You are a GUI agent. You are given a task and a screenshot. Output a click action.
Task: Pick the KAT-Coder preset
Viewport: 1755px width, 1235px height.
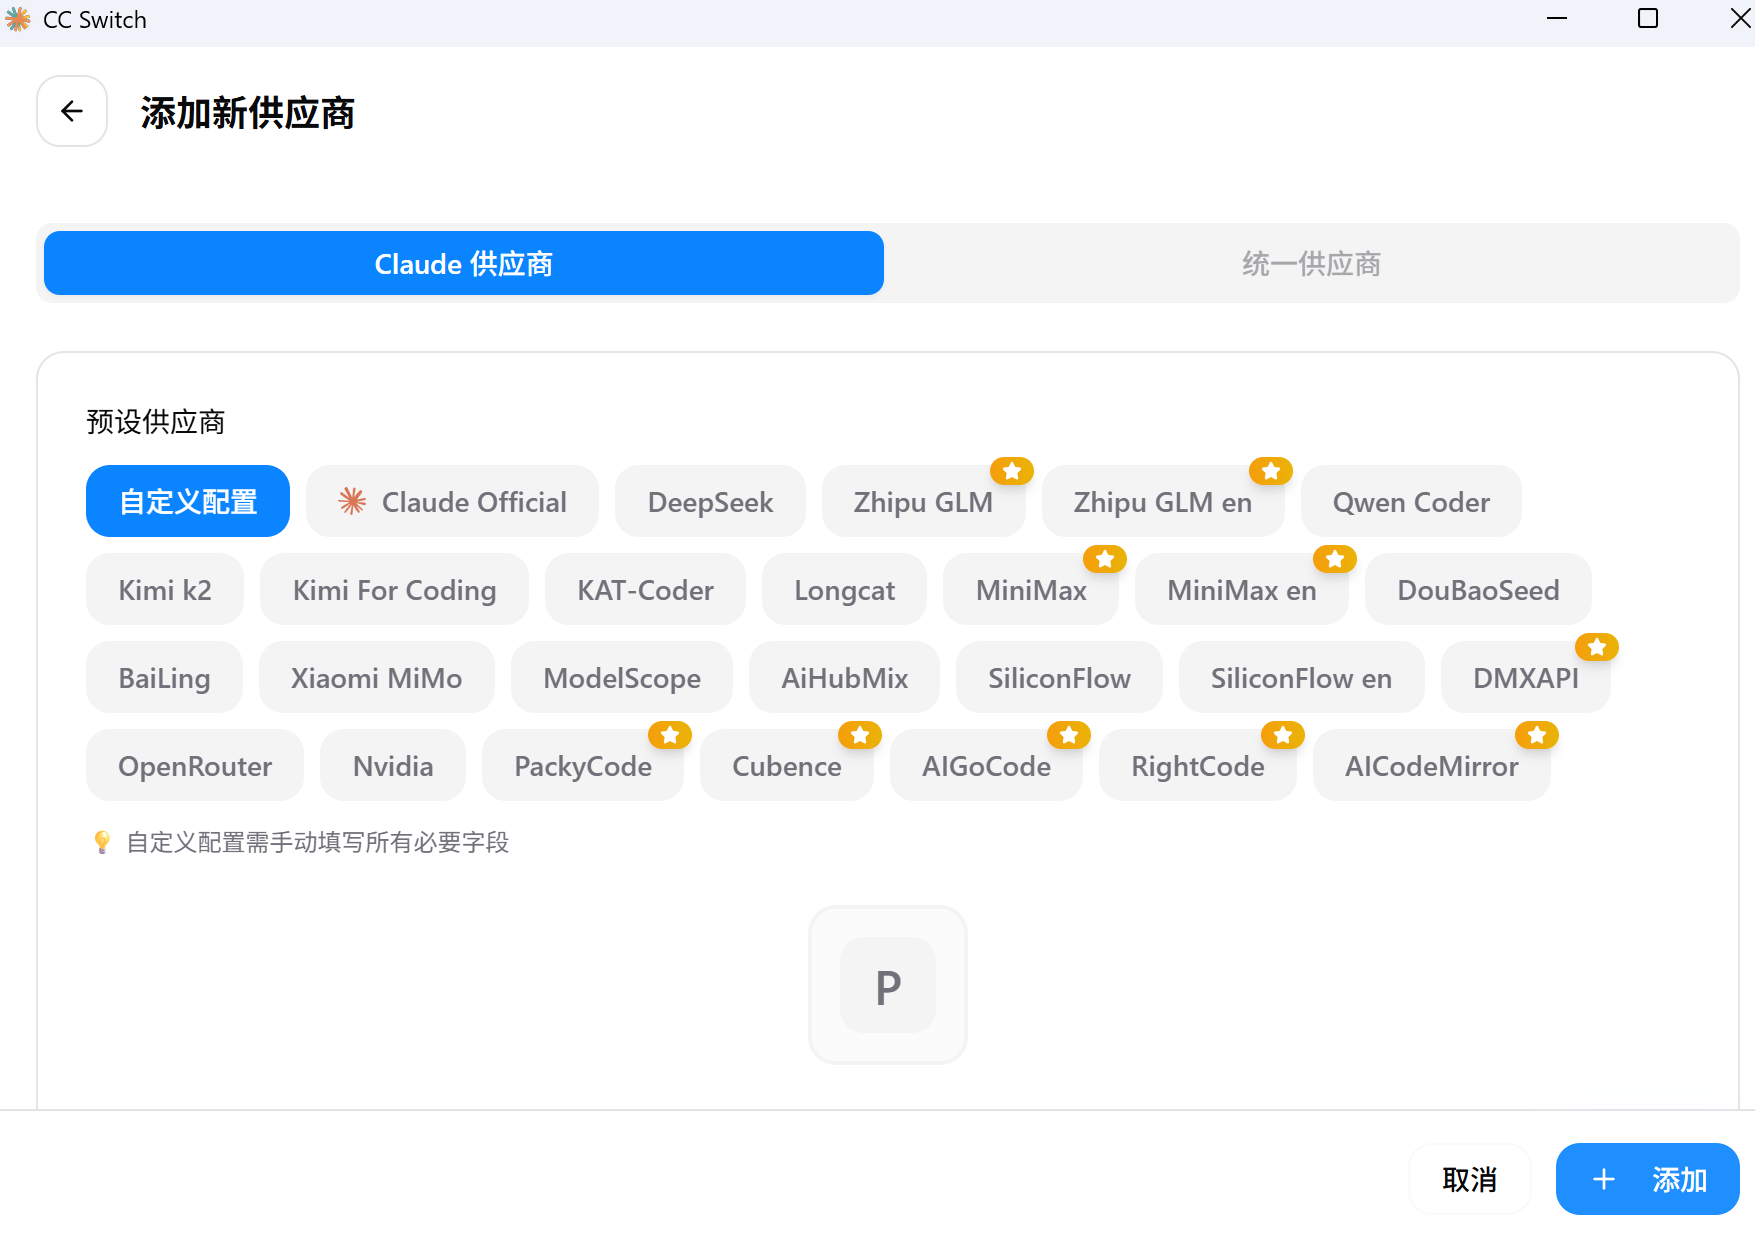pos(645,589)
